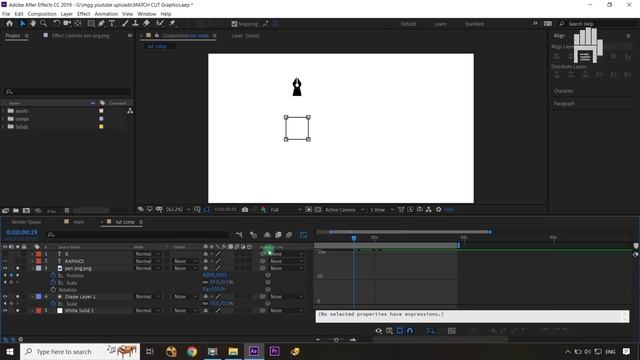Select the Roto Brush tool

pos(160,24)
